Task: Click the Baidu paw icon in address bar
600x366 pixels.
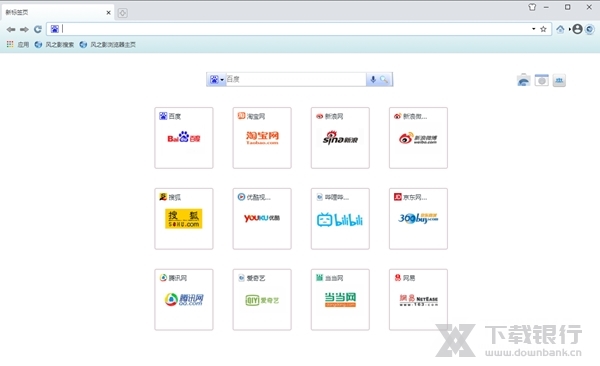Action: pyautogui.click(x=55, y=29)
